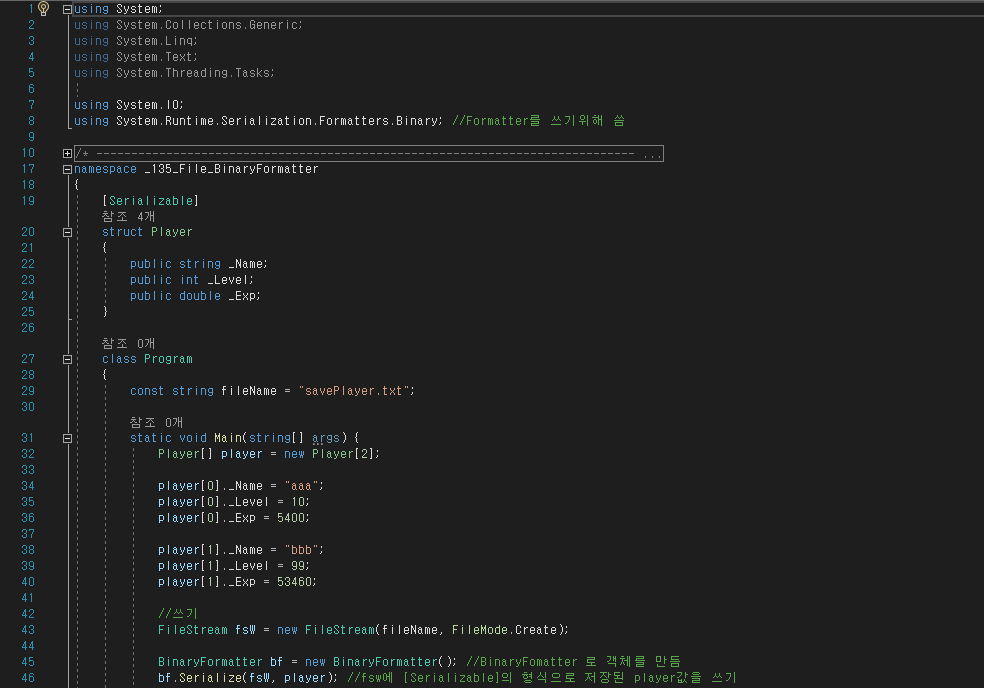Click 'using System.Collections.Generic;' on line 2
The image size is (984, 688).
click(x=188, y=25)
